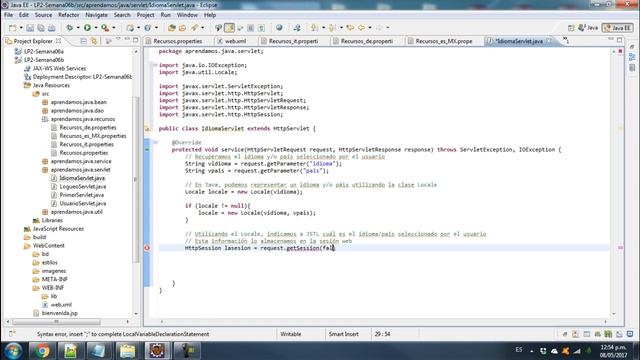Collapse the service method fold marker
This screenshot has height=360, width=640.
[155, 142]
